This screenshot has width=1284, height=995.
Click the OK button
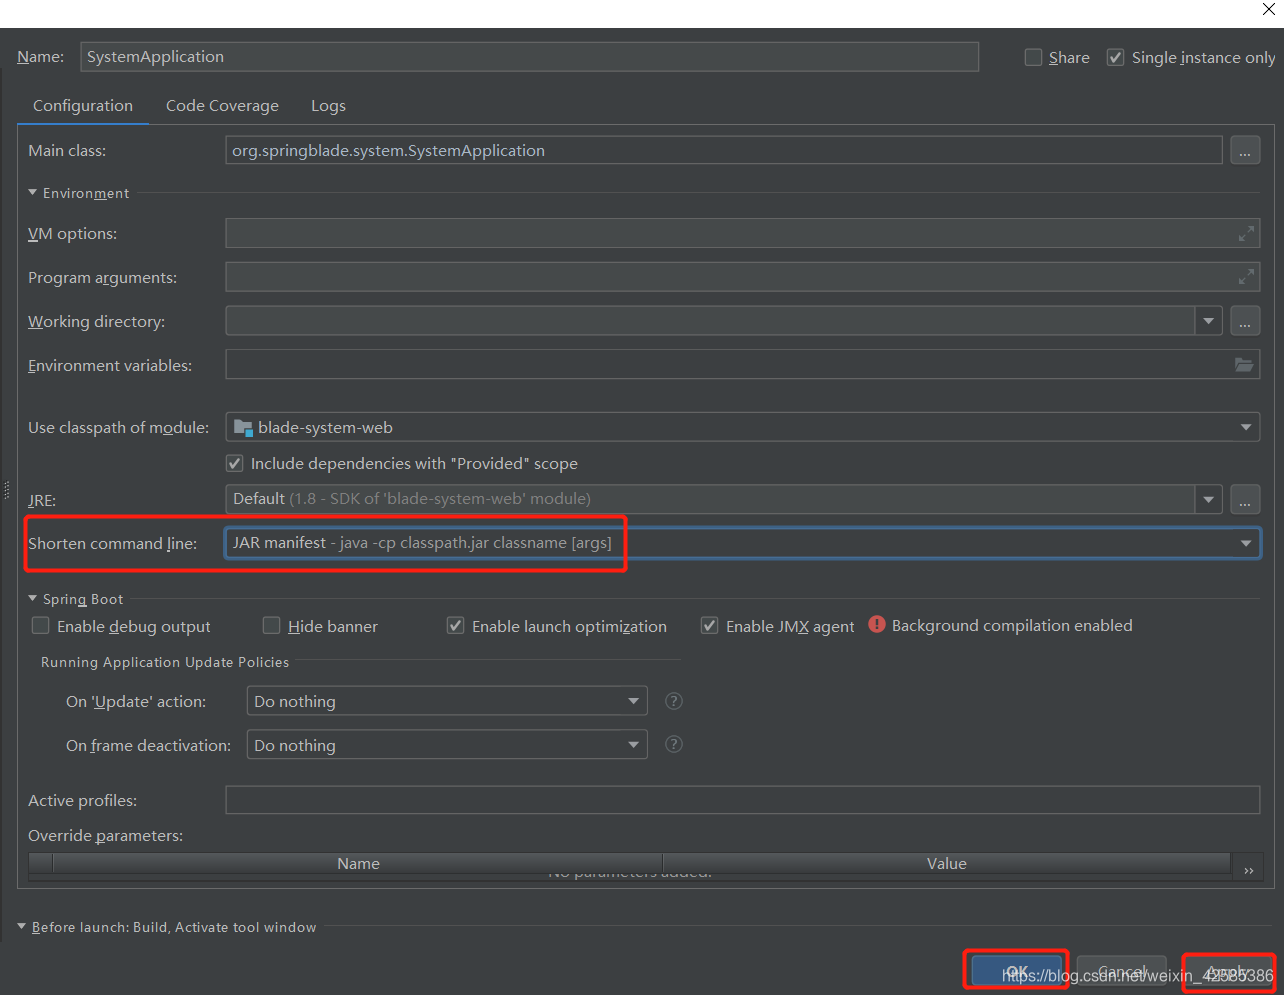pos(1015,968)
